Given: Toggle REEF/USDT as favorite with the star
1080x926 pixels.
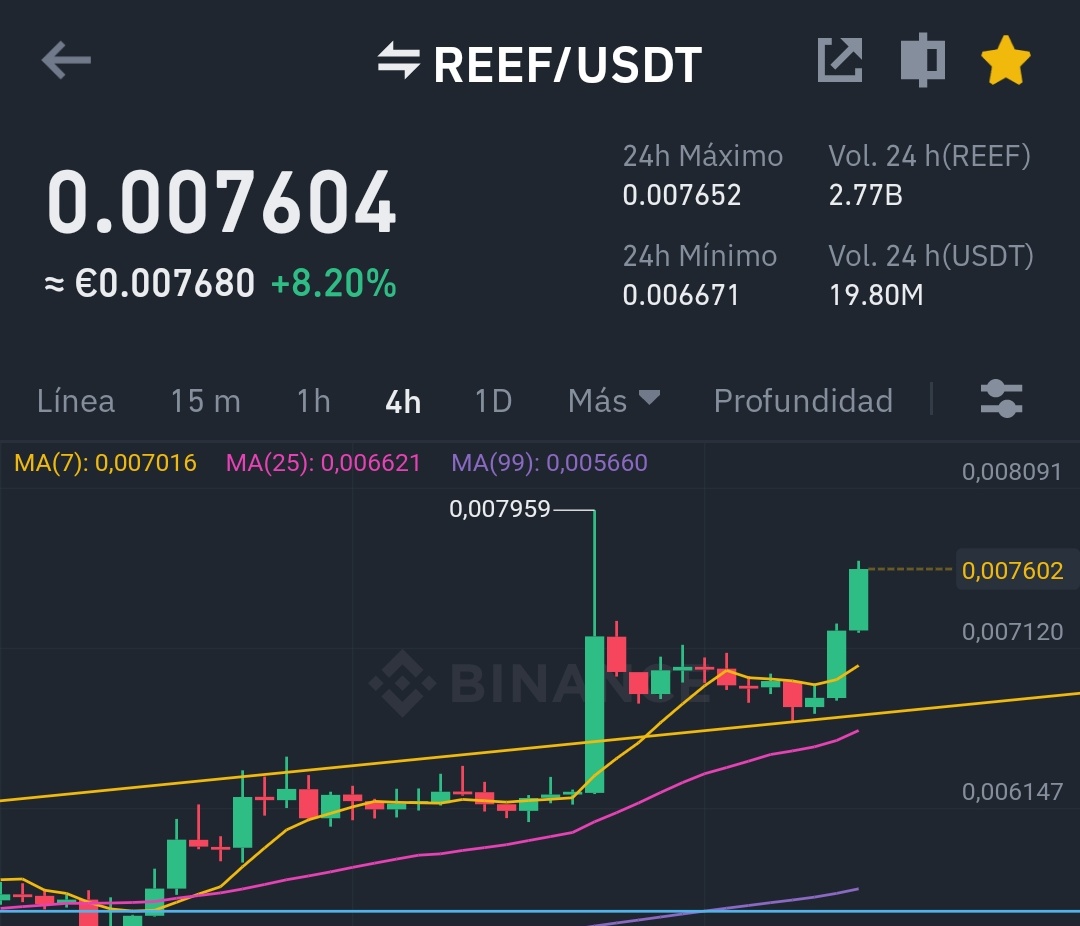Looking at the screenshot, I should coord(1006,60).
